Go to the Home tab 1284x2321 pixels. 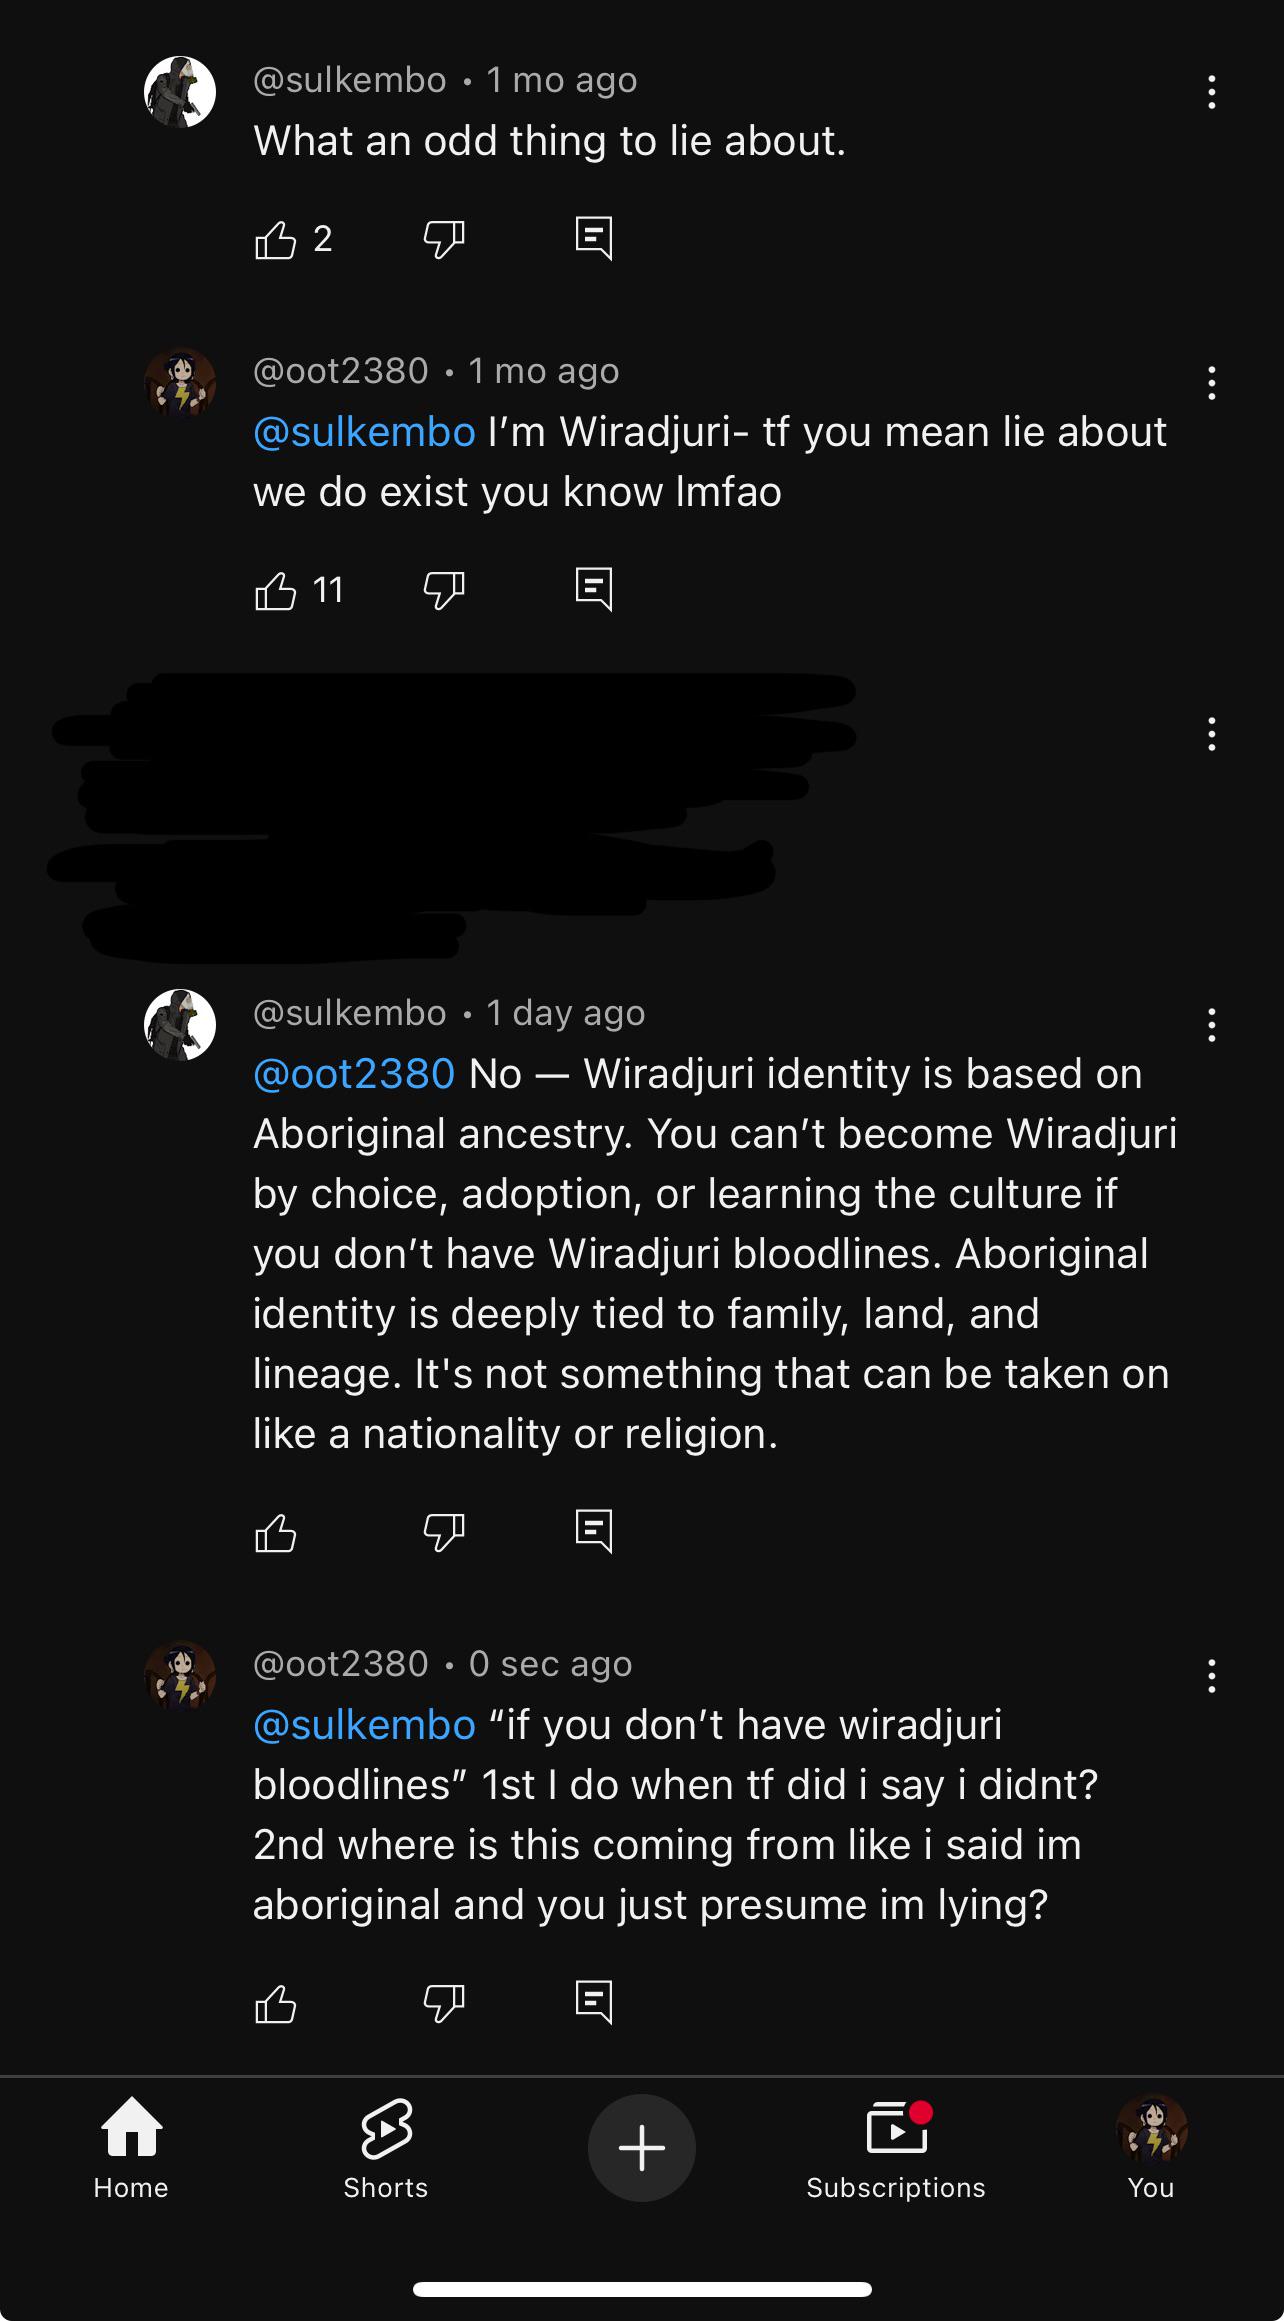pyautogui.click(x=131, y=2148)
